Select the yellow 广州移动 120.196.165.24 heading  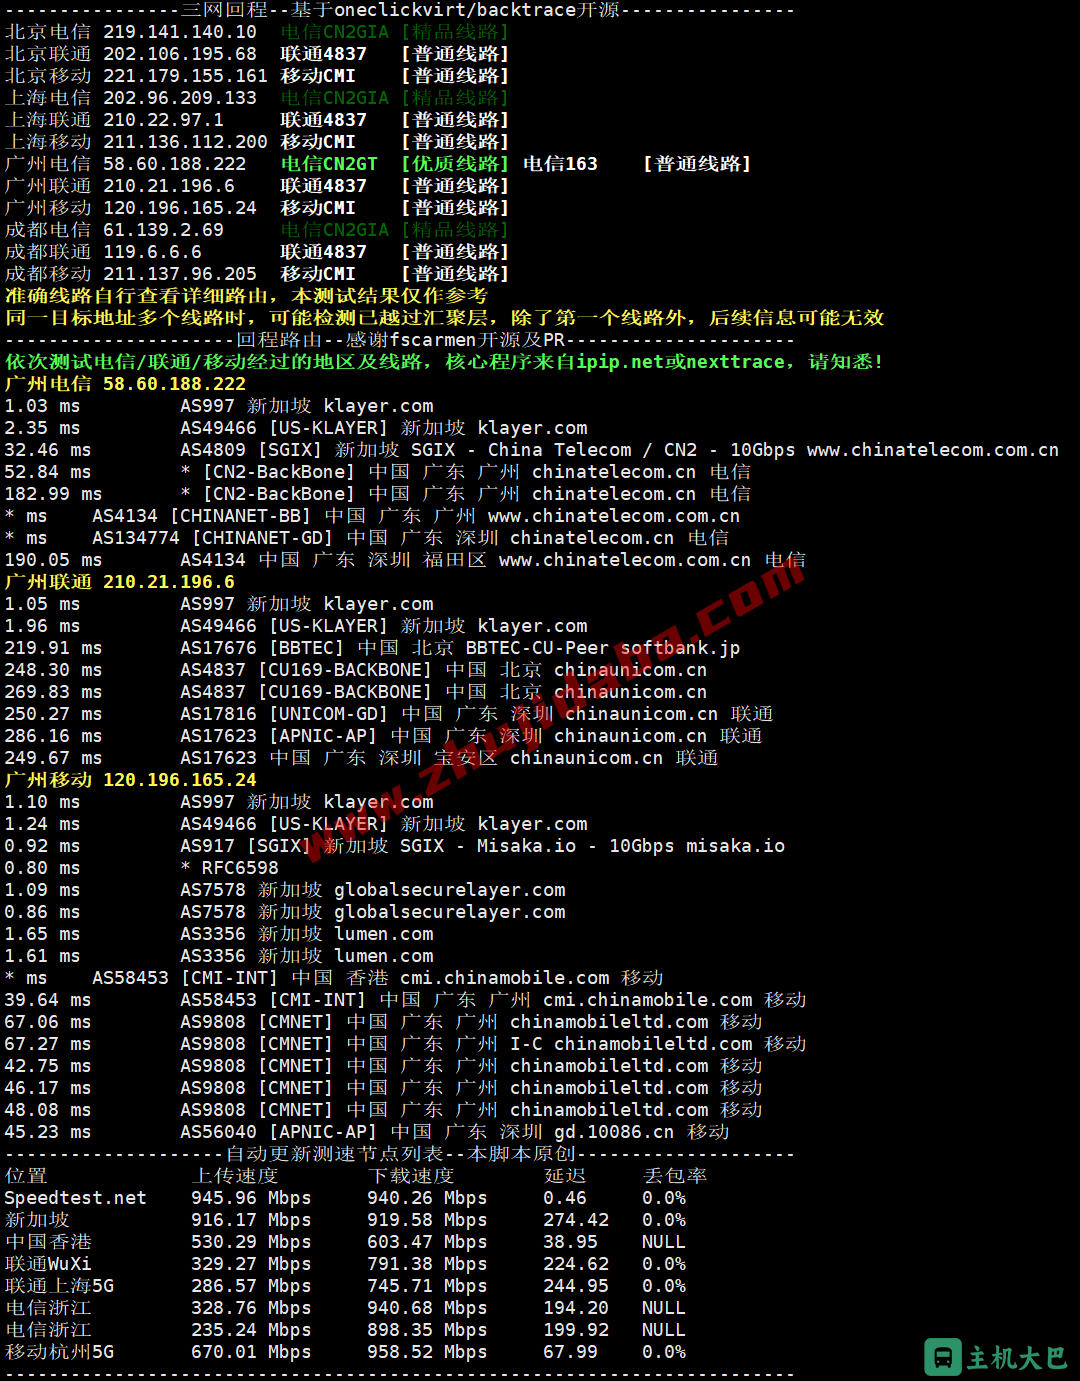click(x=130, y=780)
